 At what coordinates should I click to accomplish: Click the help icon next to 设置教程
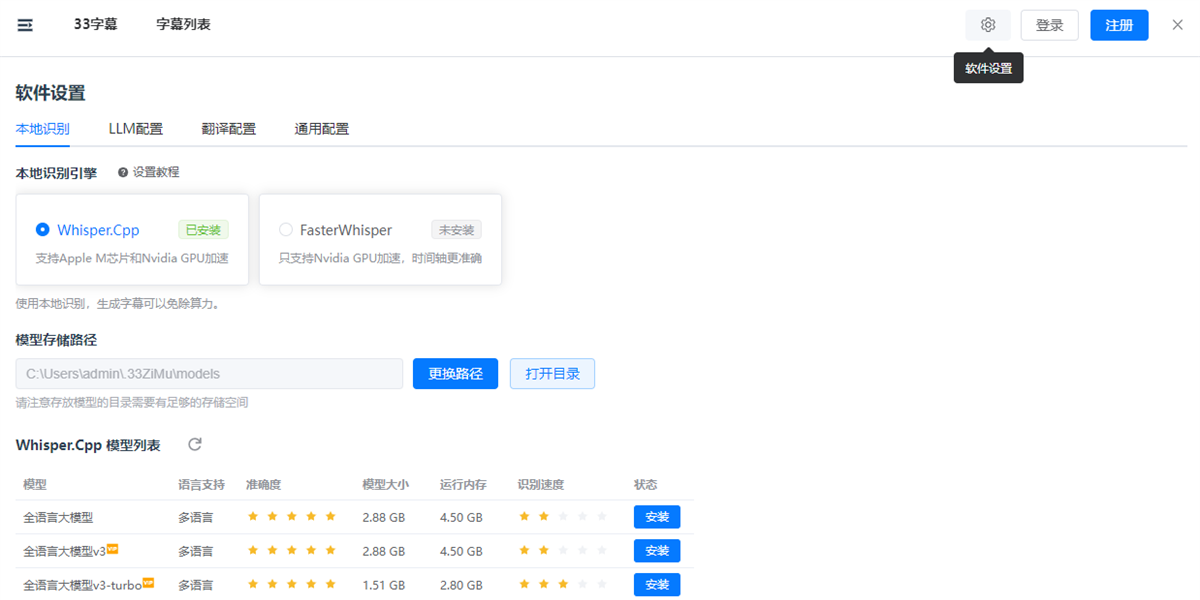[121, 171]
